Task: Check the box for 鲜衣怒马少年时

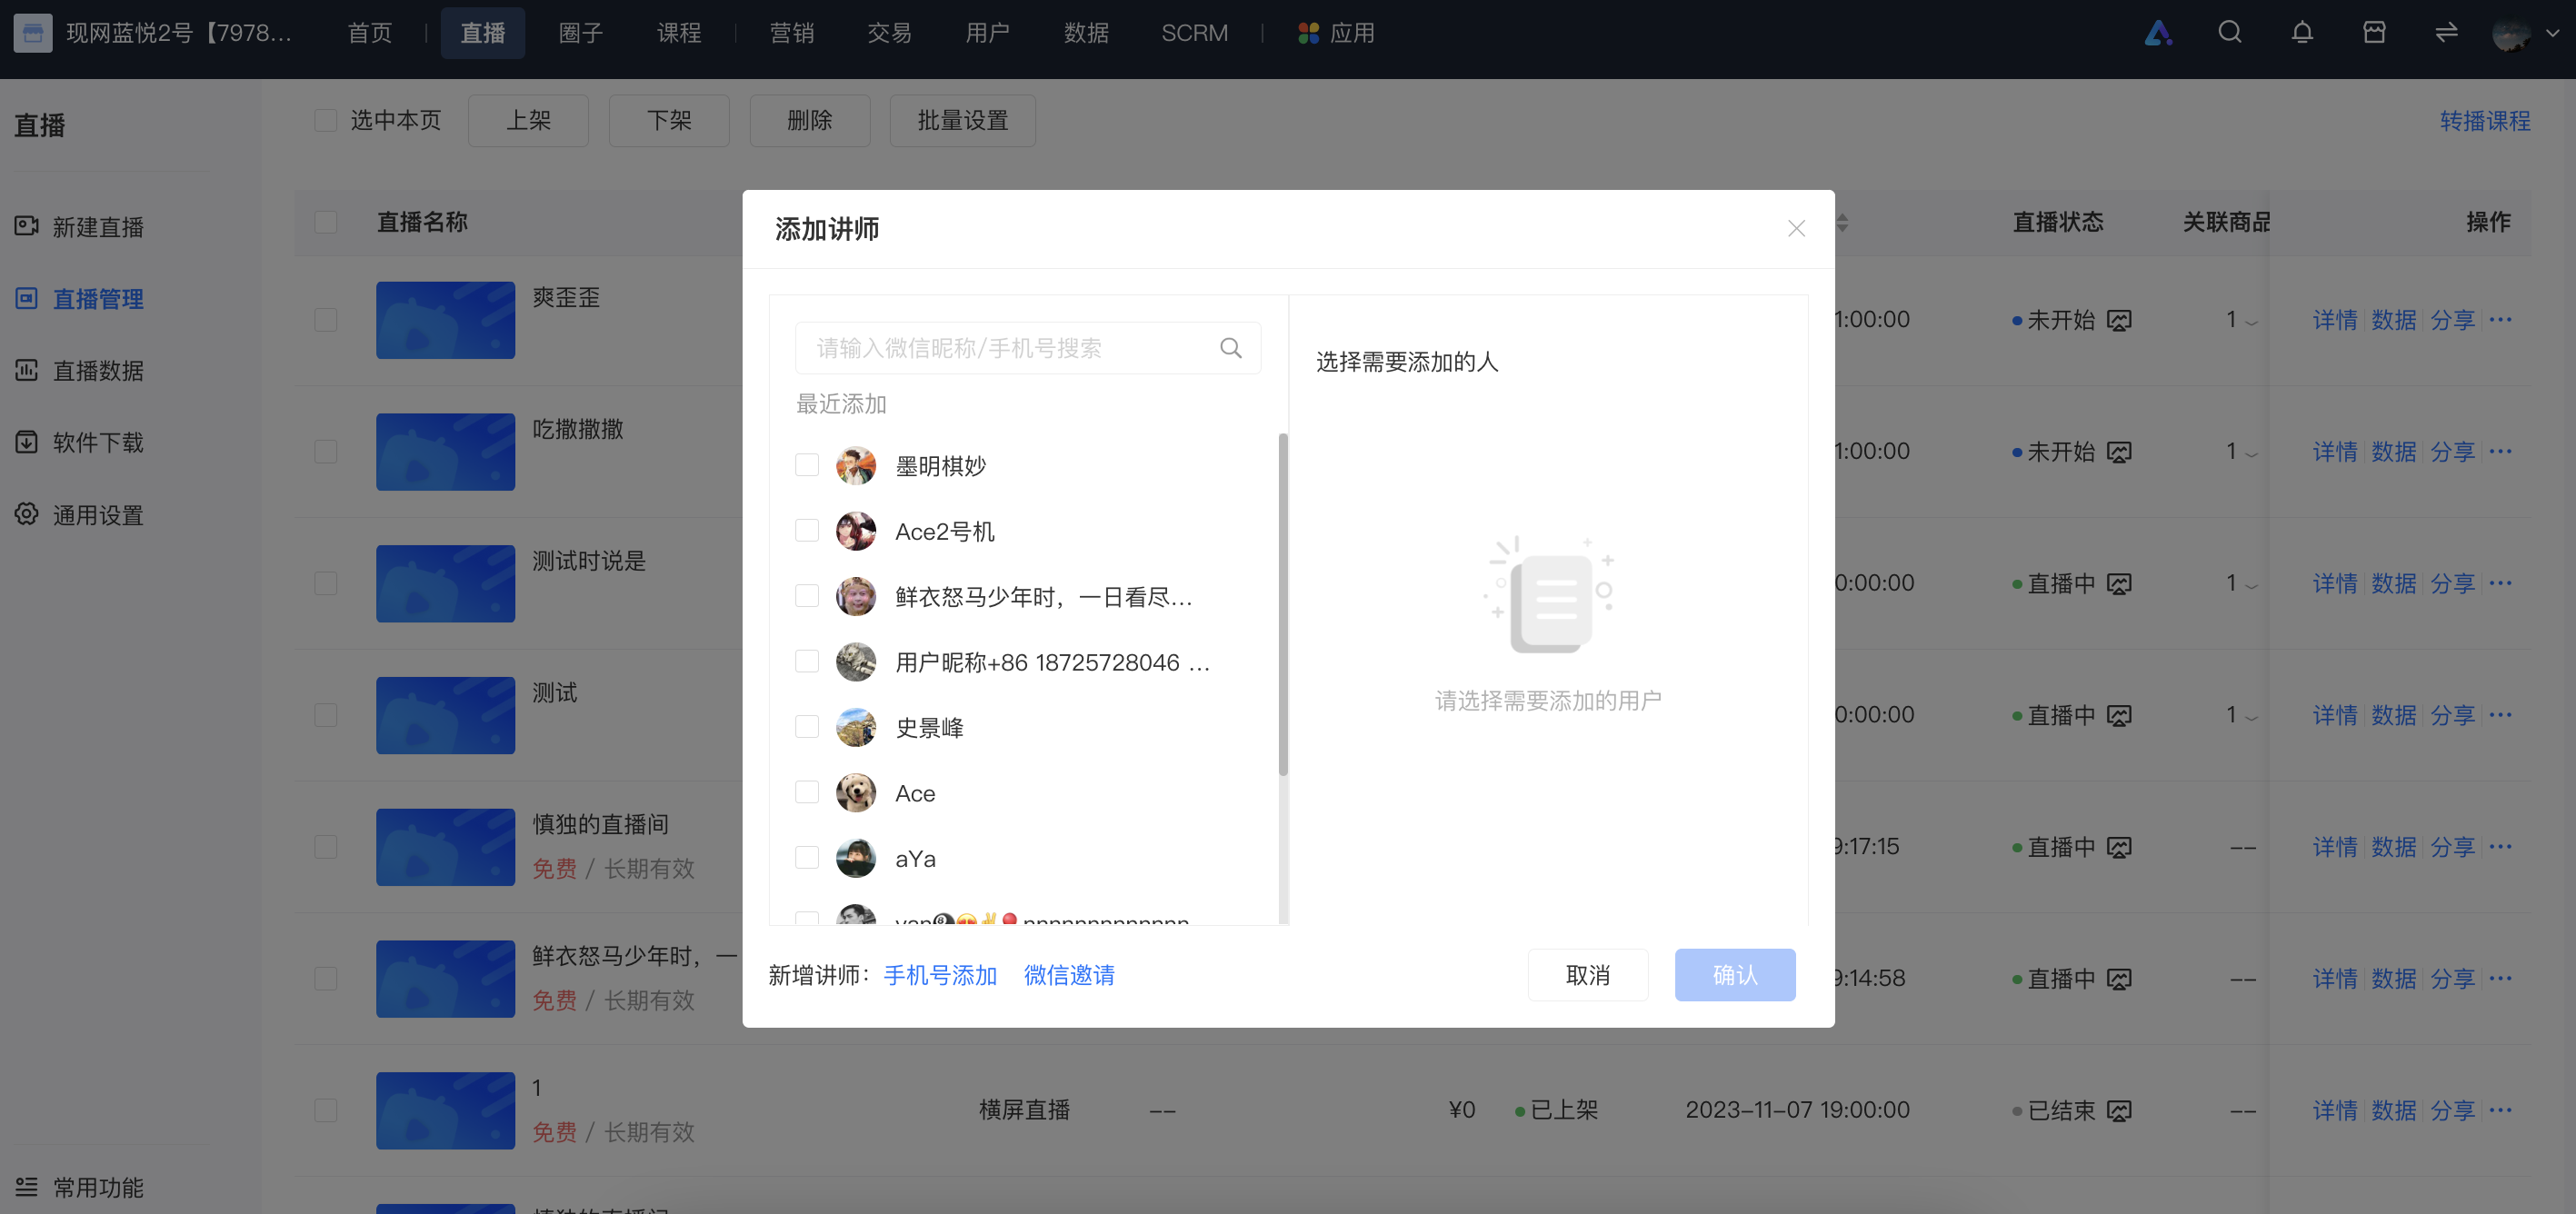Action: tap(807, 596)
